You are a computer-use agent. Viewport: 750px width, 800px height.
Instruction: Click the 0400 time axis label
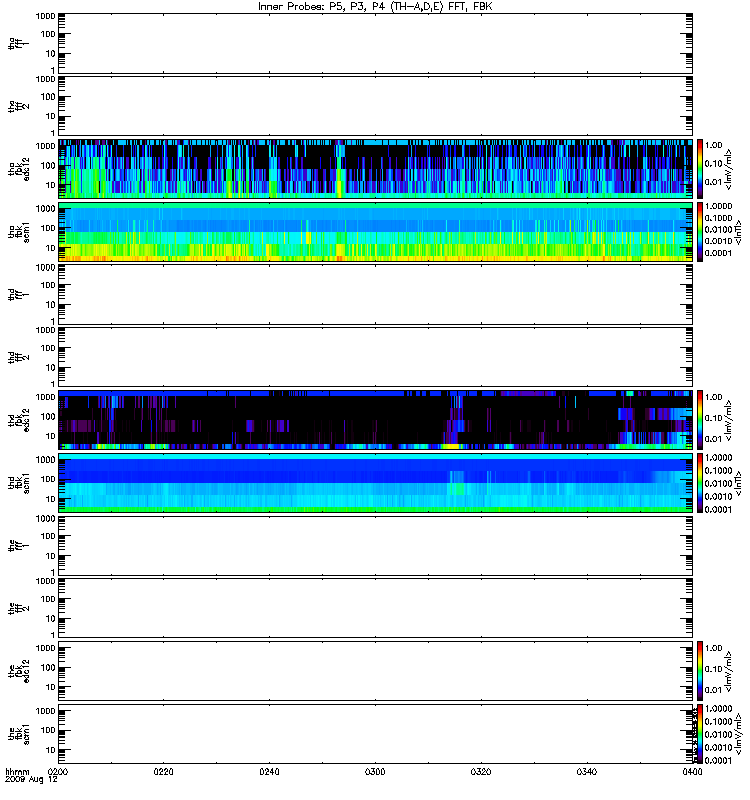692,772
